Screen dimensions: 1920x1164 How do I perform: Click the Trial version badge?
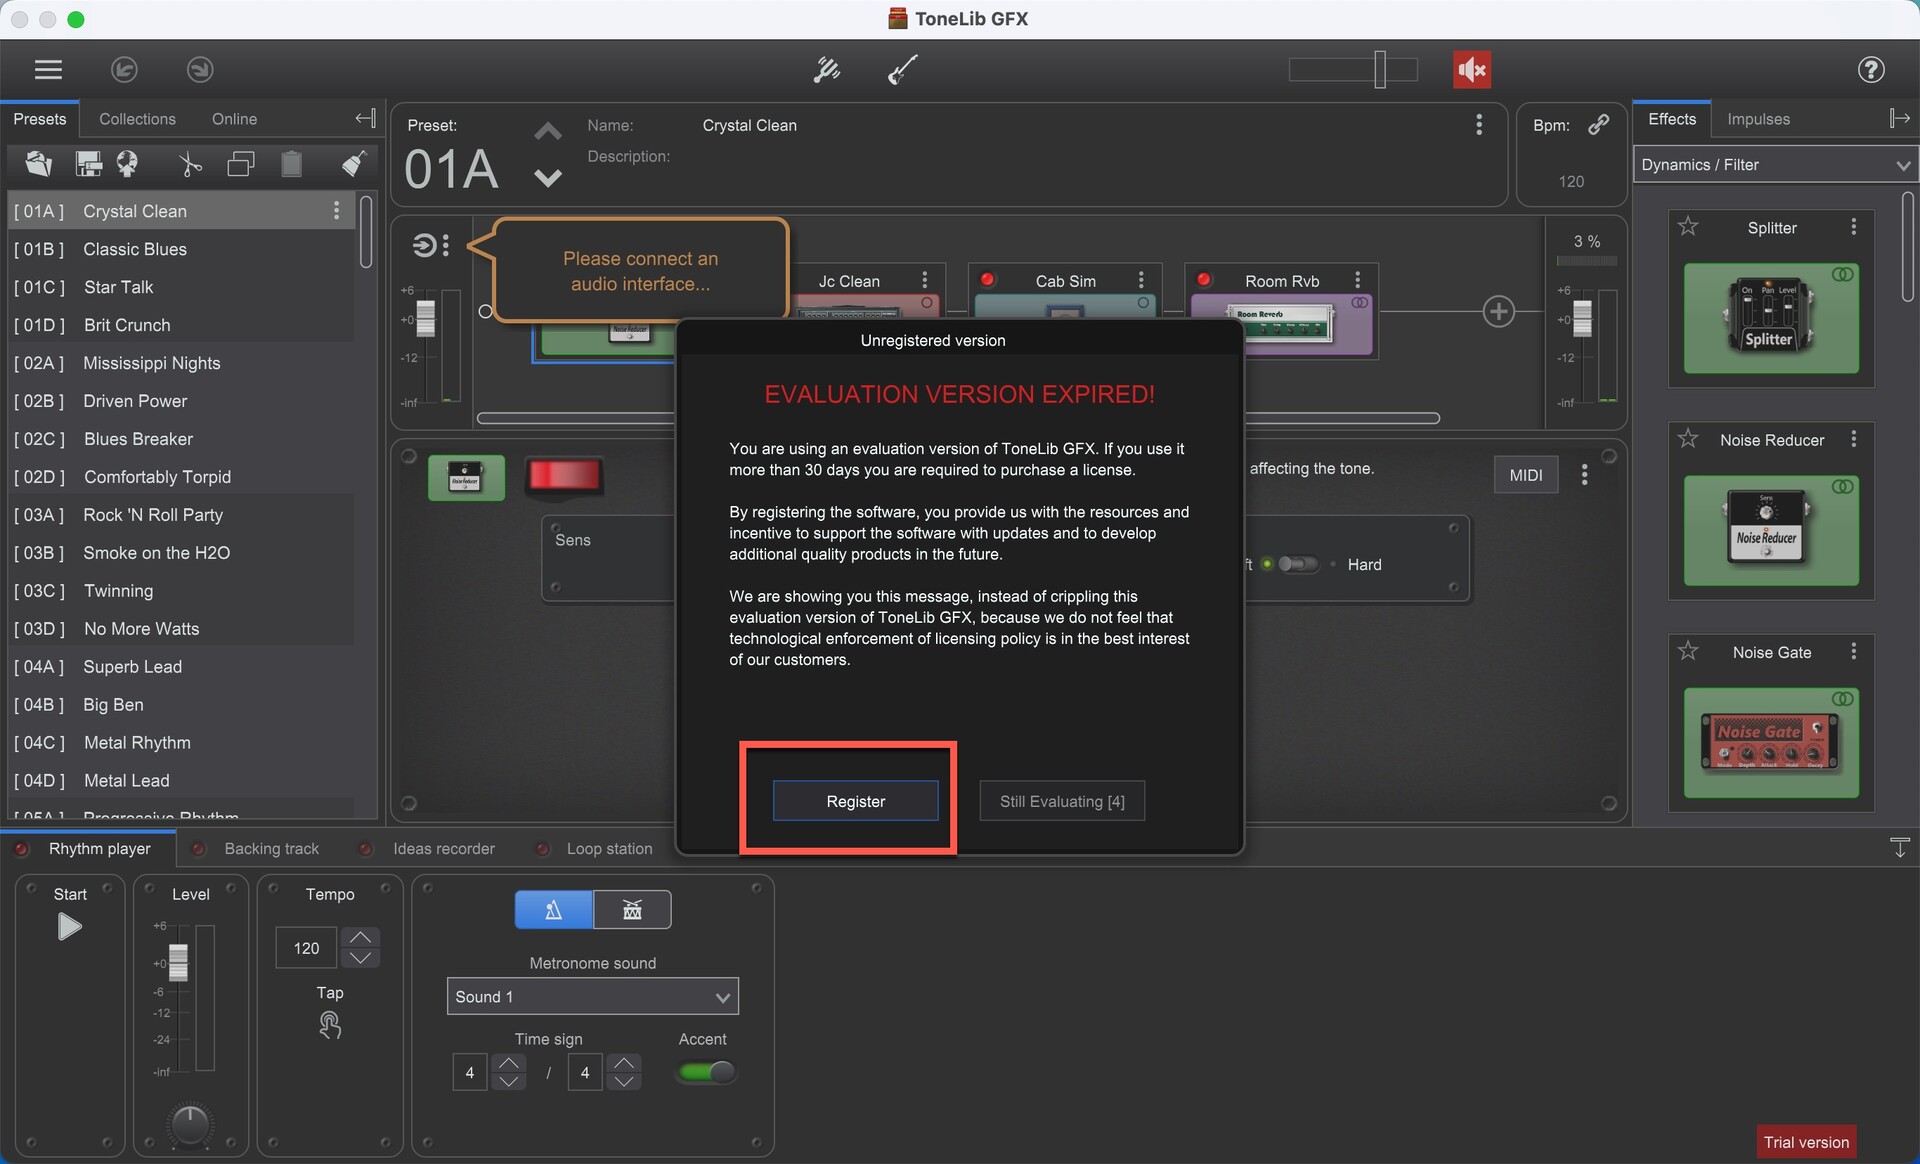click(x=1806, y=1142)
